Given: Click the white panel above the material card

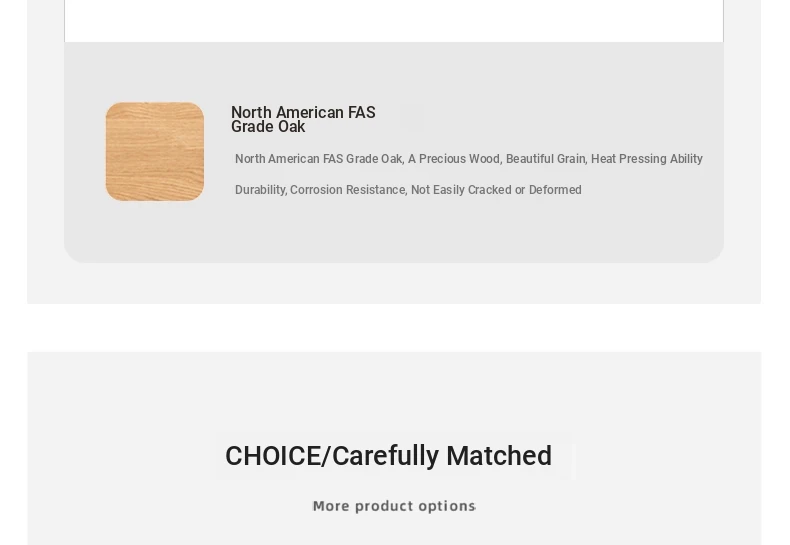Looking at the screenshot, I should (394, 20).
